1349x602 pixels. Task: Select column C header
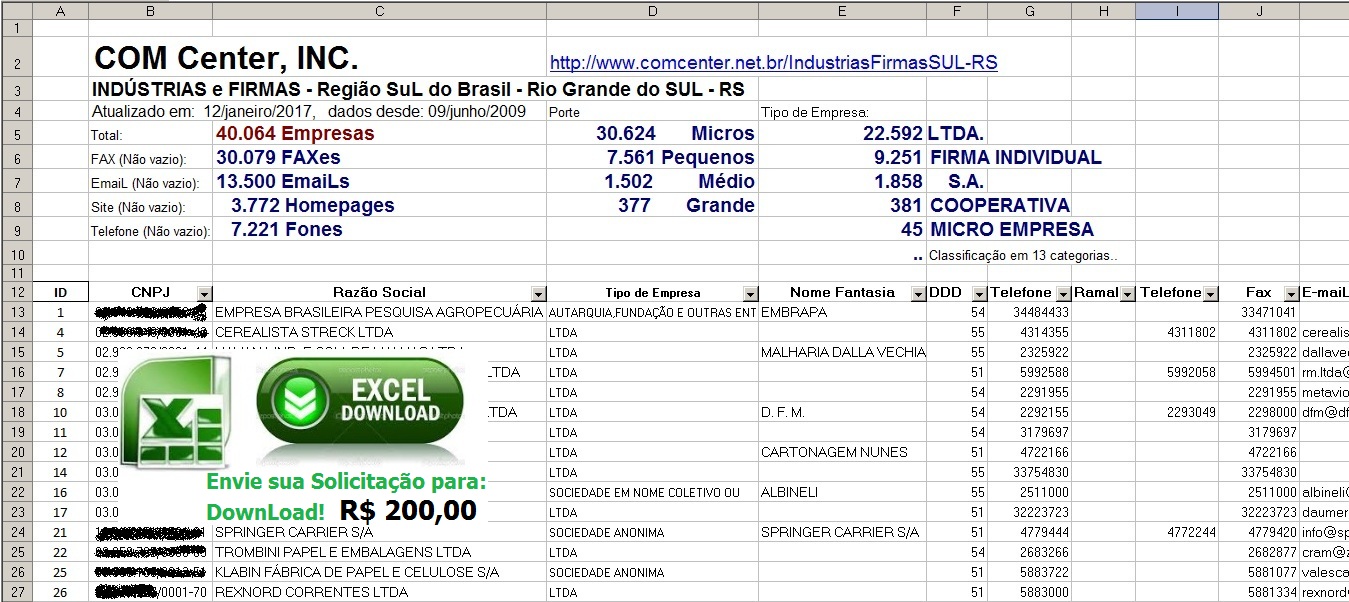379,11
